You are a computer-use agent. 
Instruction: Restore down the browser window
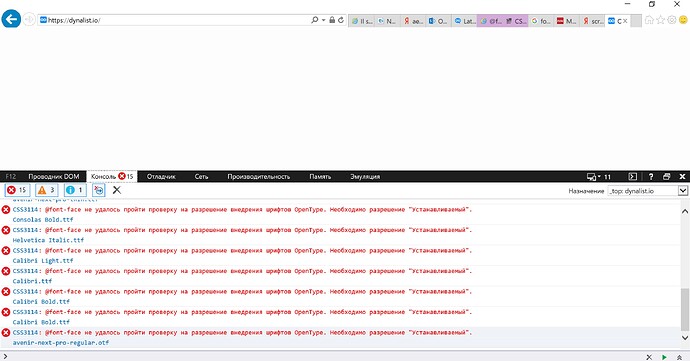coord(652,4)
